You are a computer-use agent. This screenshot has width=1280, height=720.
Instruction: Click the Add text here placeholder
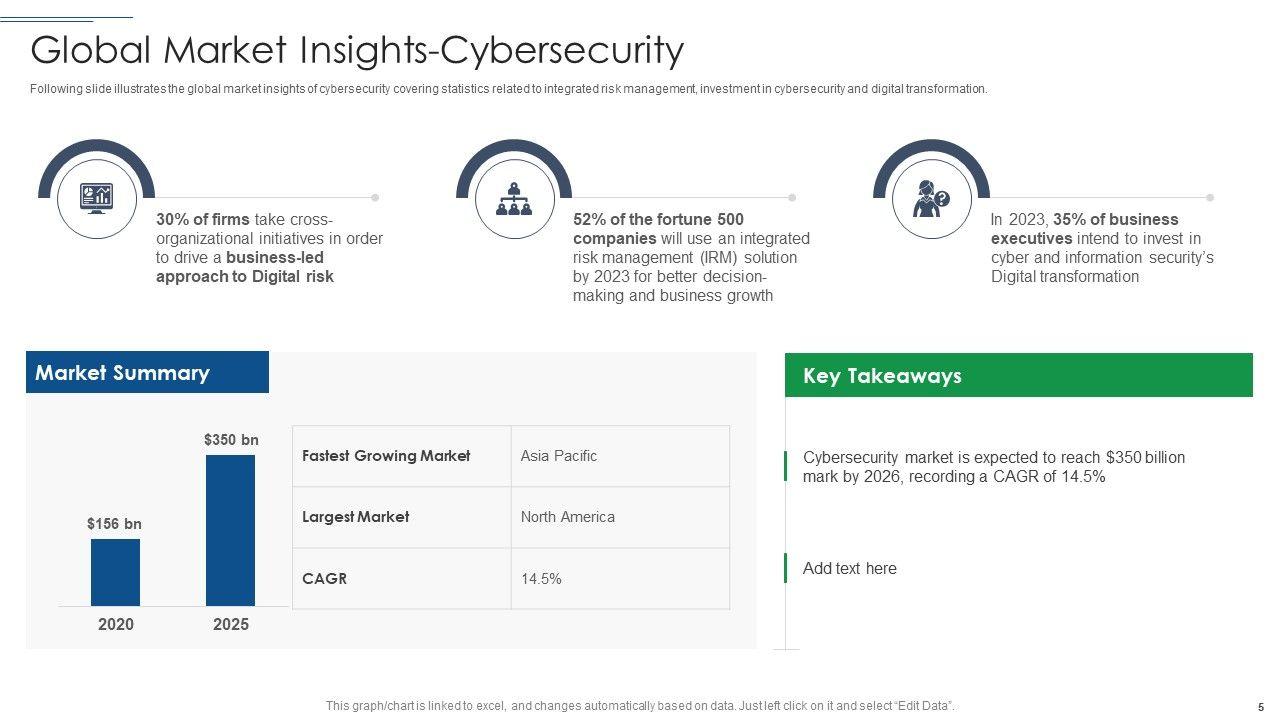click(x=850, y=568)
